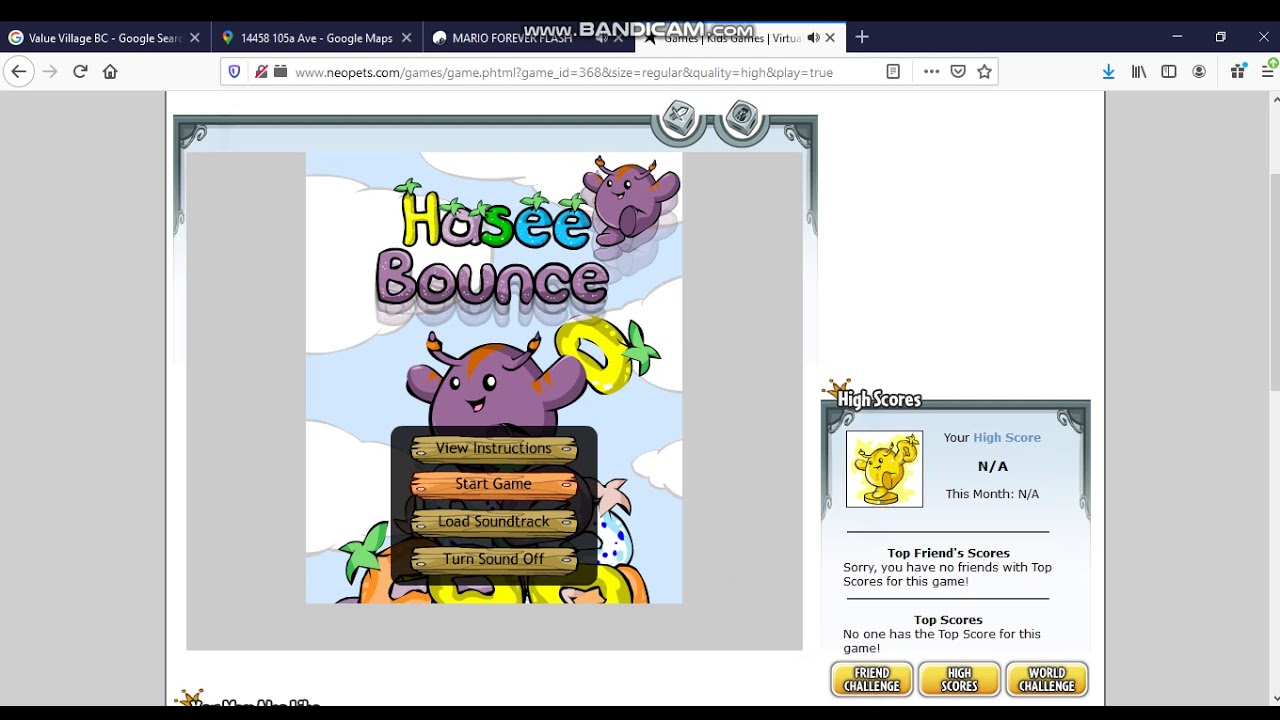The image size is (1280, 720).
Task: Open the tracking protection shield icon
Action: coord(235,72)
